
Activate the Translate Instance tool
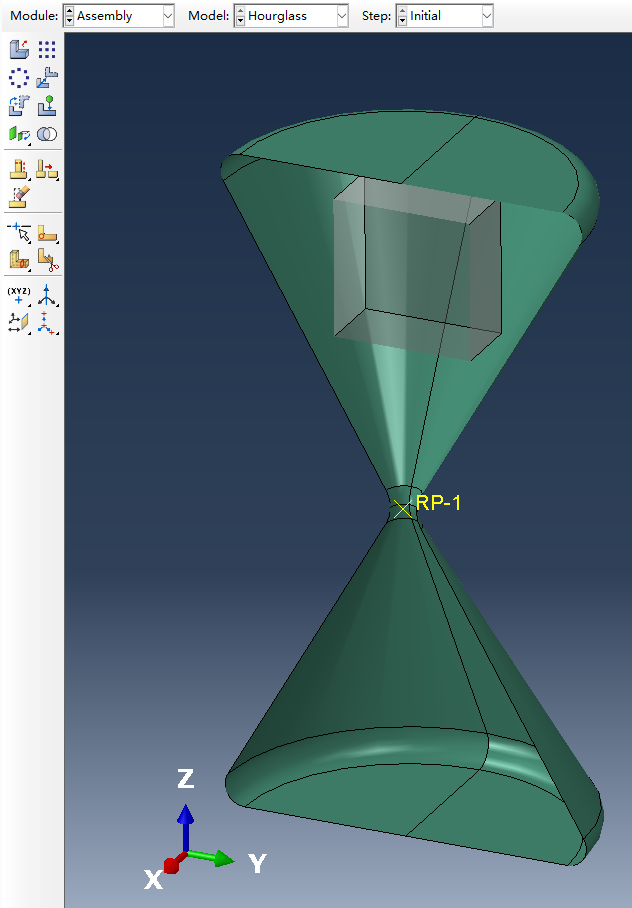coord(47,78)
